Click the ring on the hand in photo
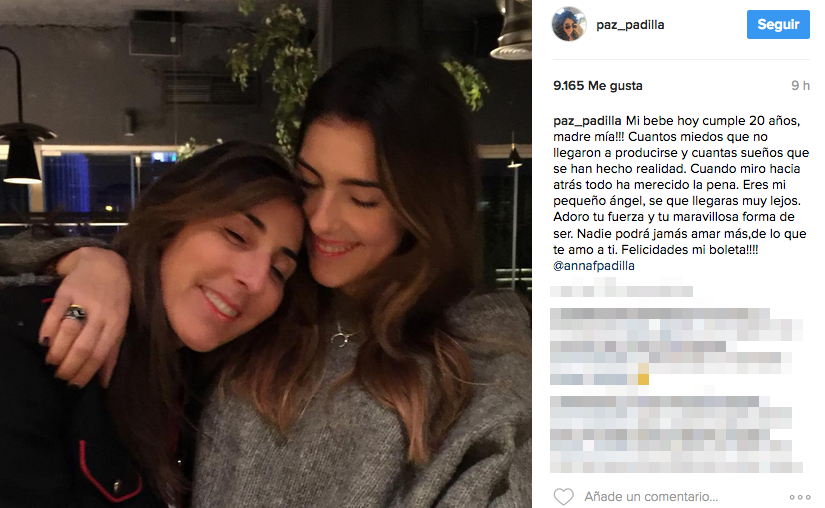Viewport: 825px width, 508px height. [x=75, y=313]
